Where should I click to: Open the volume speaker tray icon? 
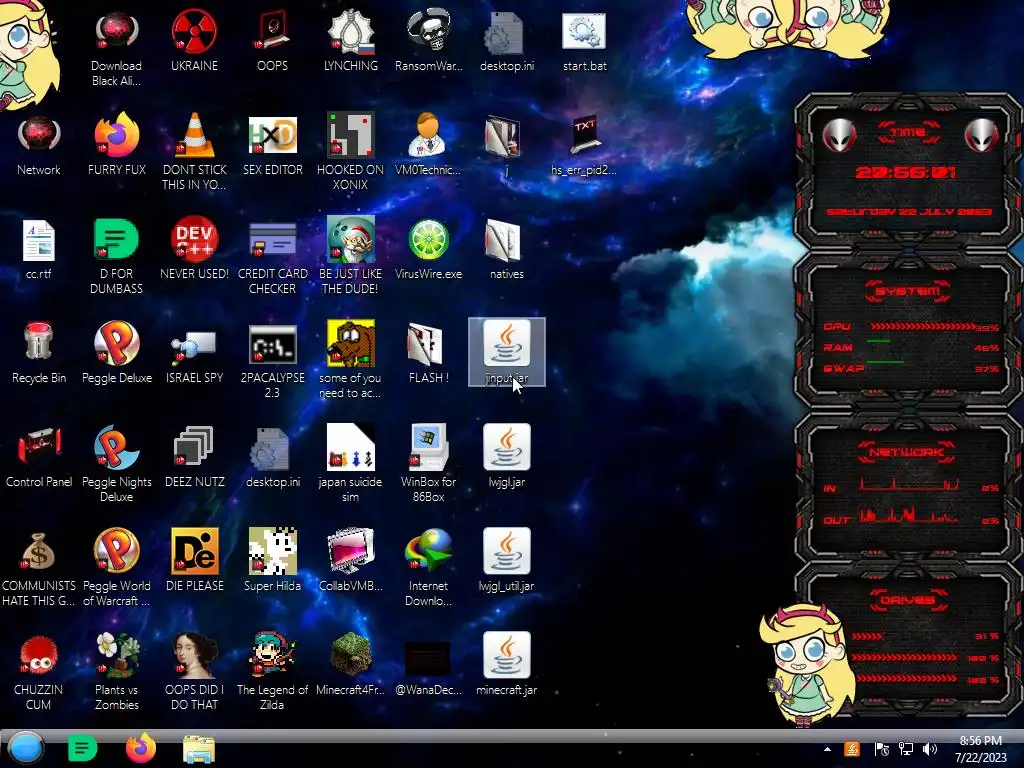[x=930, y=749]
